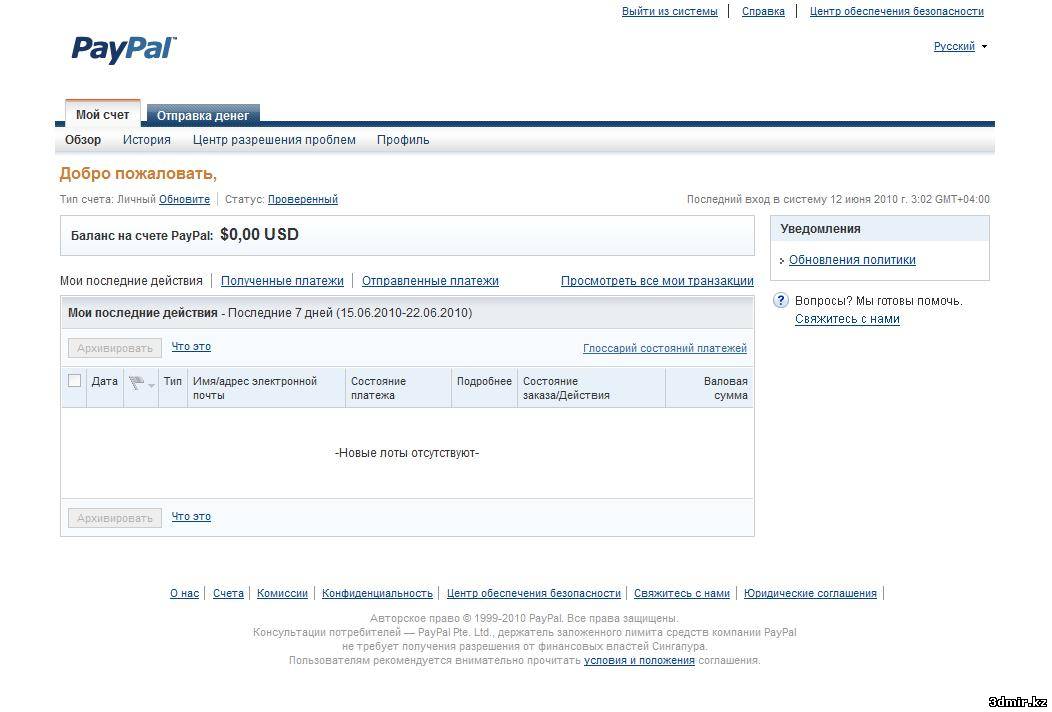Go to Центр разрешения проблем
1052x712 pixels.
click(274, 140)
